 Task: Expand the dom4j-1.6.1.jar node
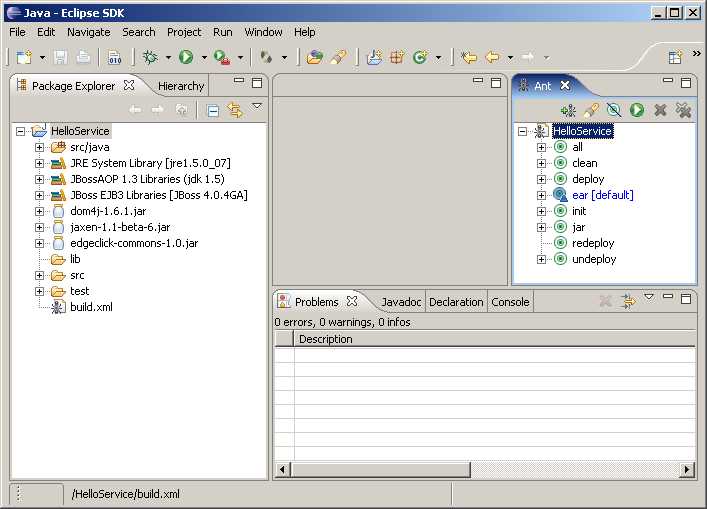tap(39, 211)
